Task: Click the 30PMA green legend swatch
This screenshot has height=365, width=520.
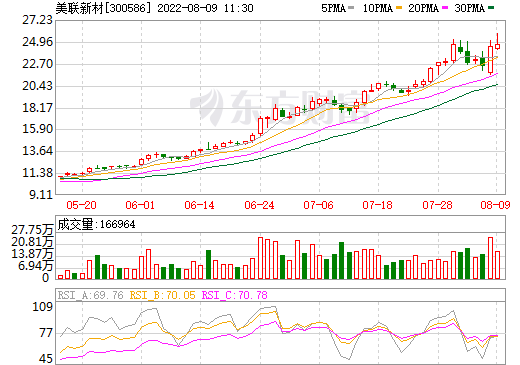Action: (x=491, y=7)
